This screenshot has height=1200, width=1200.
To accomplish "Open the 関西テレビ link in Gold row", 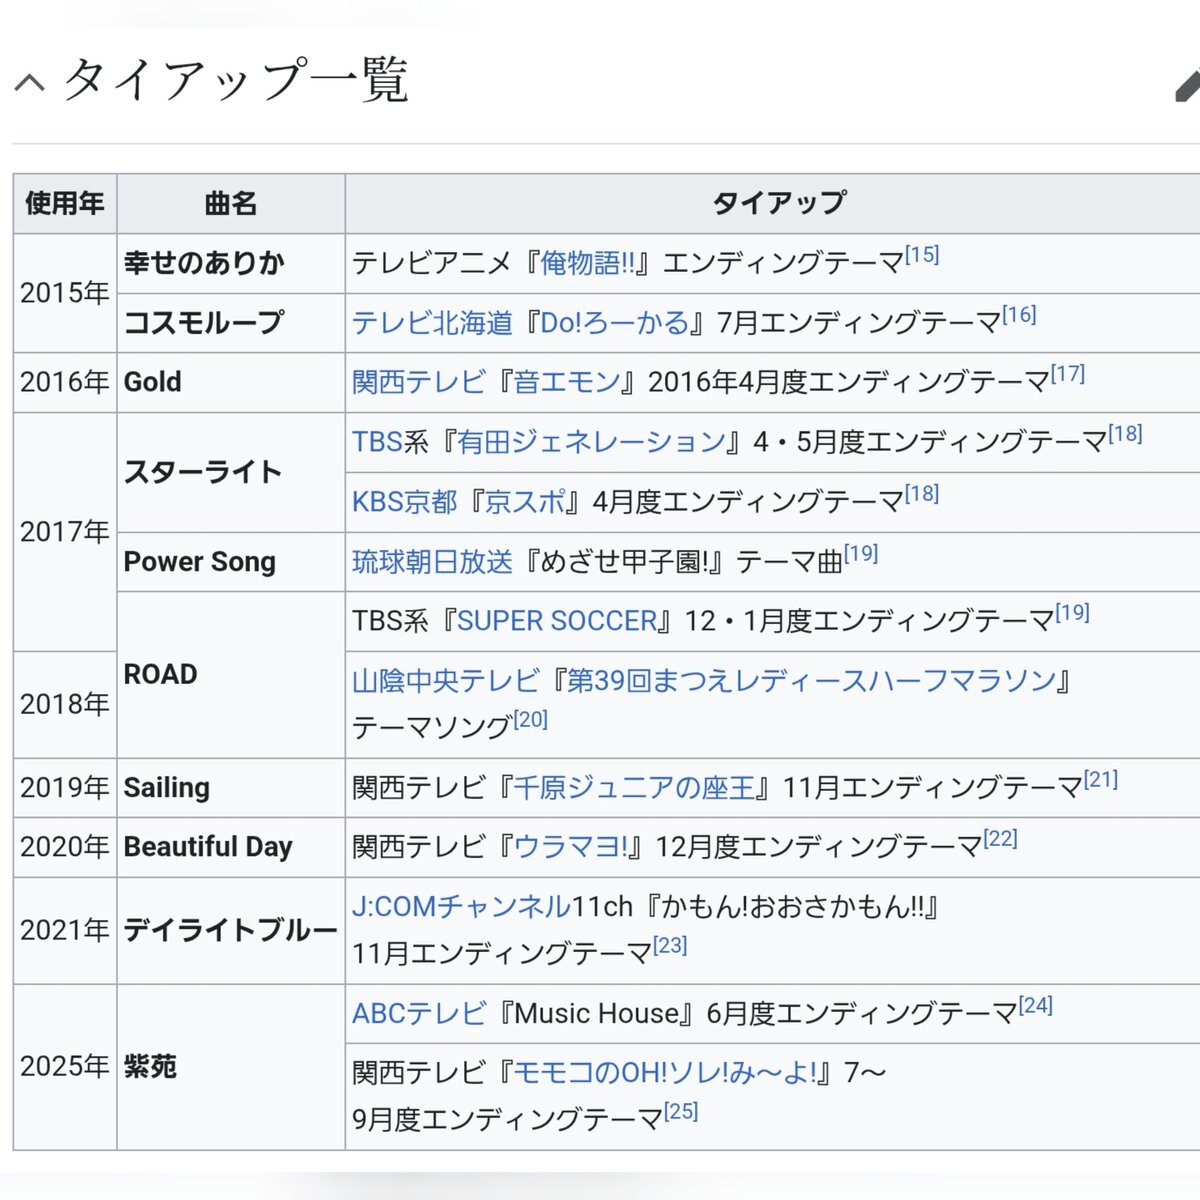I will tap(418, 382).
